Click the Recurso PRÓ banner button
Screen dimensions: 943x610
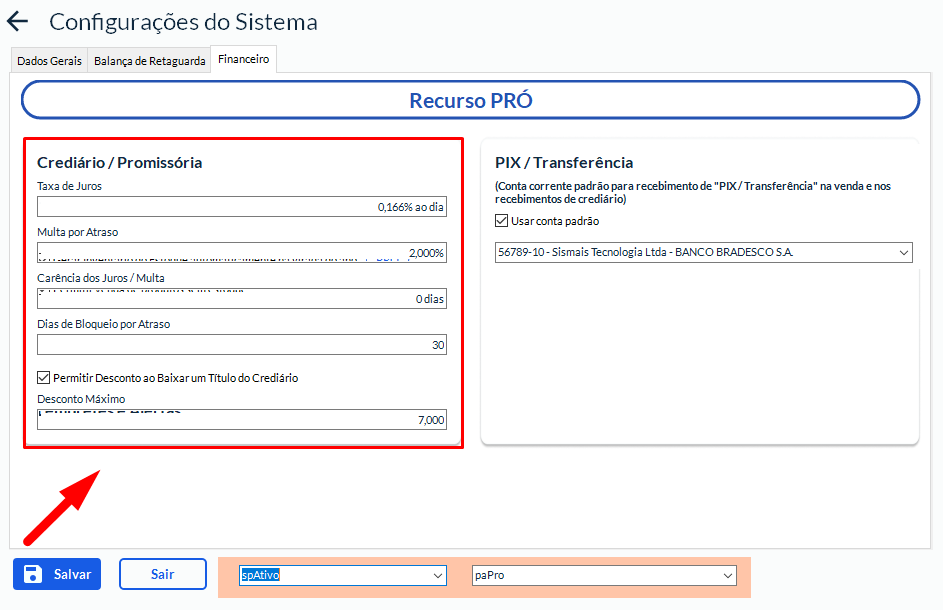pyautogui.click(x=470, y=100)
